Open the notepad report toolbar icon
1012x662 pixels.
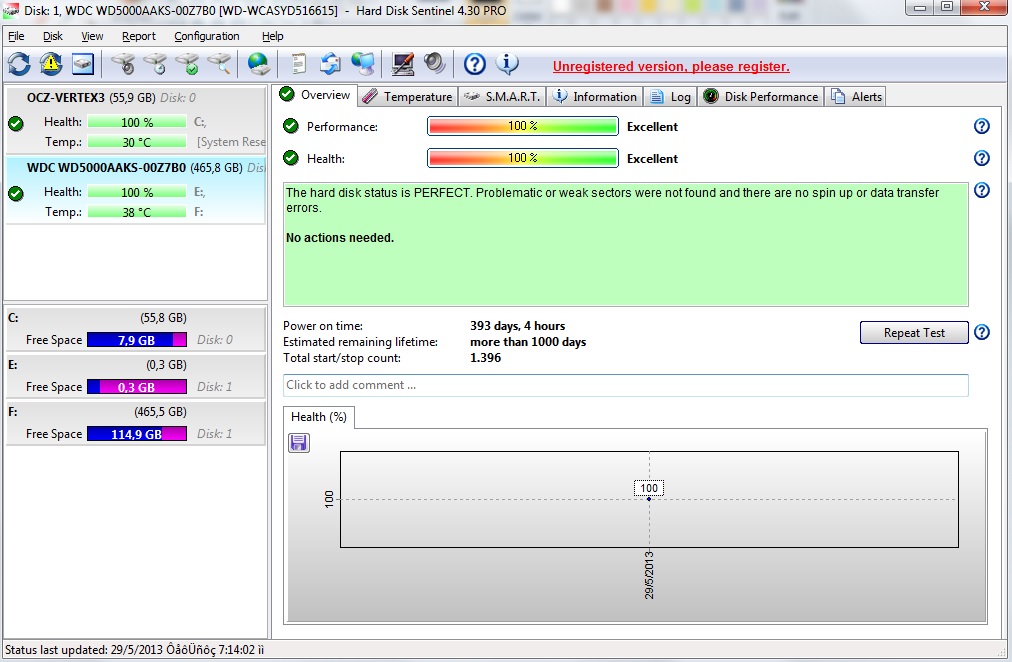(x=298, y=64)
